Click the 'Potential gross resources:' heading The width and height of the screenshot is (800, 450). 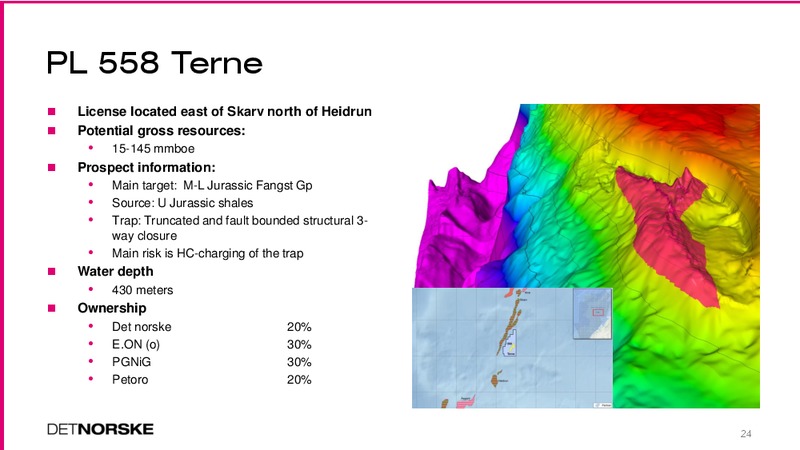click(x=161, y=131)
